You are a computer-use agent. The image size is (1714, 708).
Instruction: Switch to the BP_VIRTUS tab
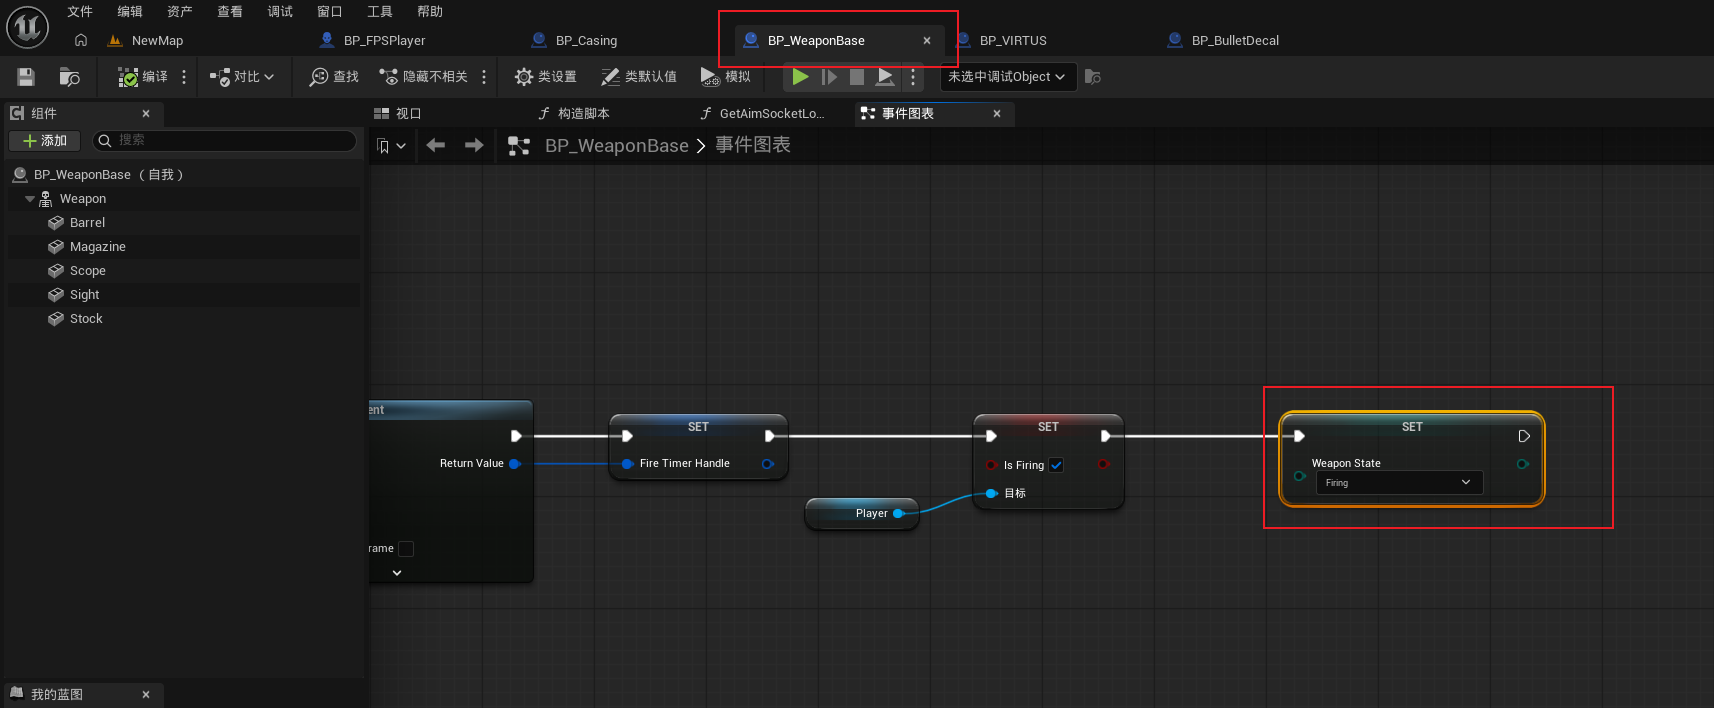[x=1013, y=41]
